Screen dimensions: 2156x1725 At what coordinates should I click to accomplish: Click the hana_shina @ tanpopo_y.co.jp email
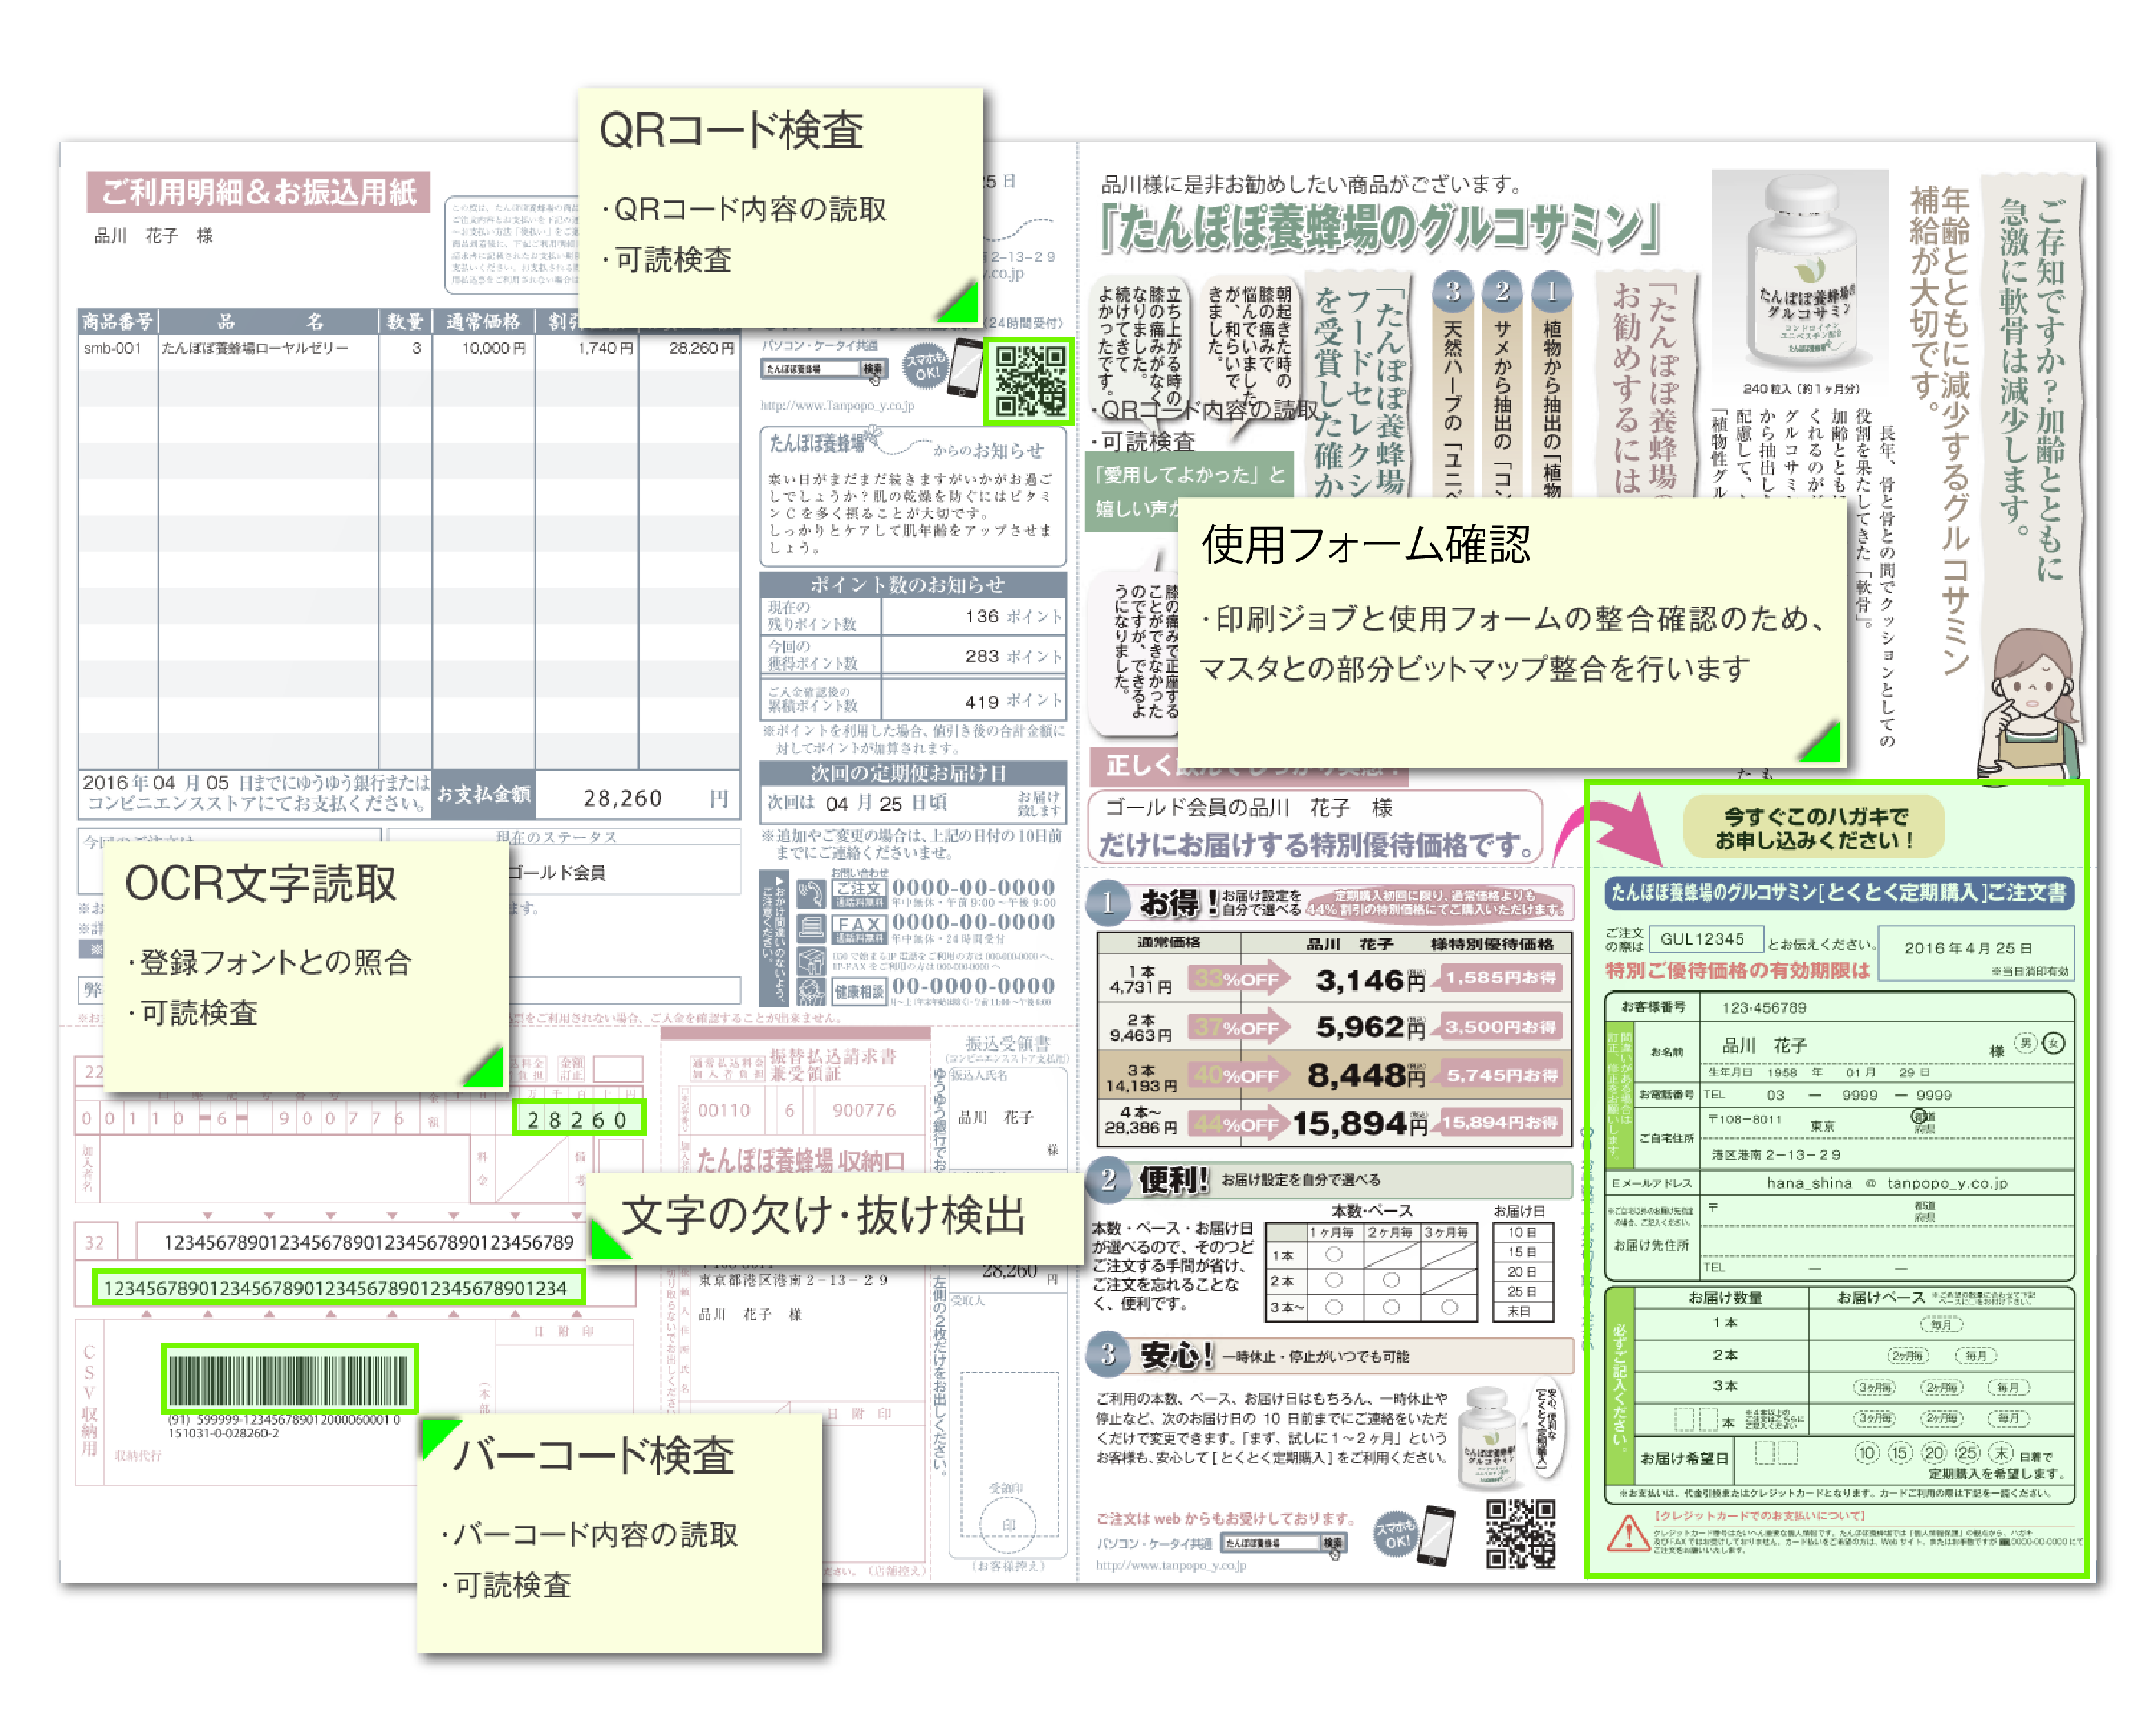tap(1886, 1183)
